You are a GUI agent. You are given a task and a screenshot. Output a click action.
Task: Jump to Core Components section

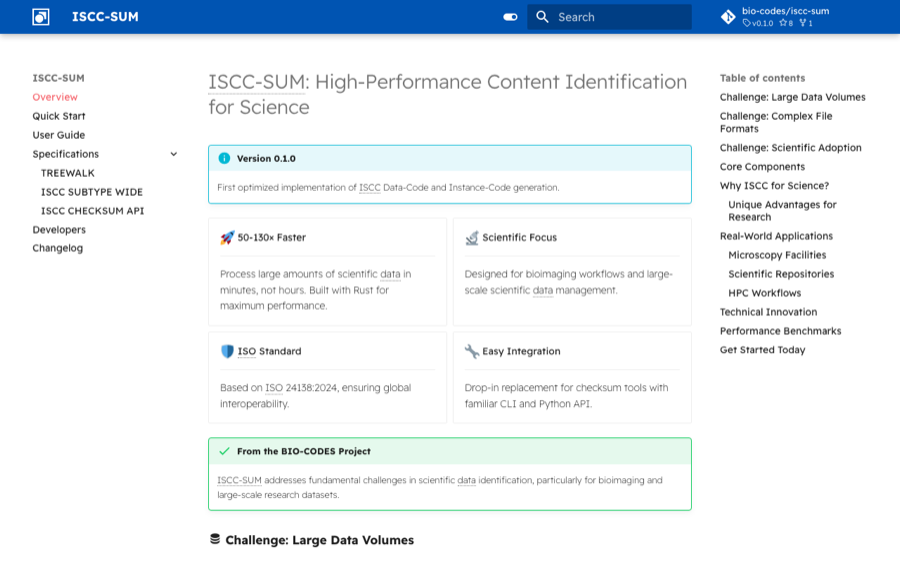coord(762,166)
